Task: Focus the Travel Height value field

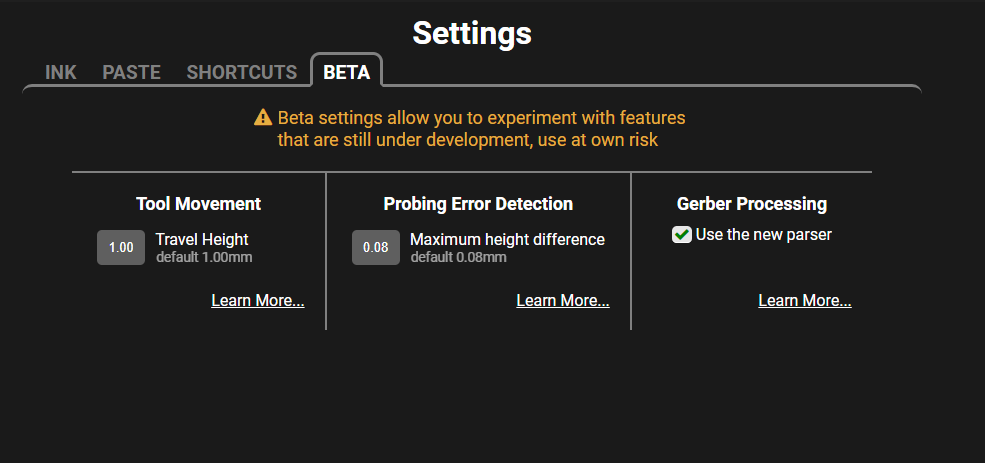Action: click(x=121, y=248)
